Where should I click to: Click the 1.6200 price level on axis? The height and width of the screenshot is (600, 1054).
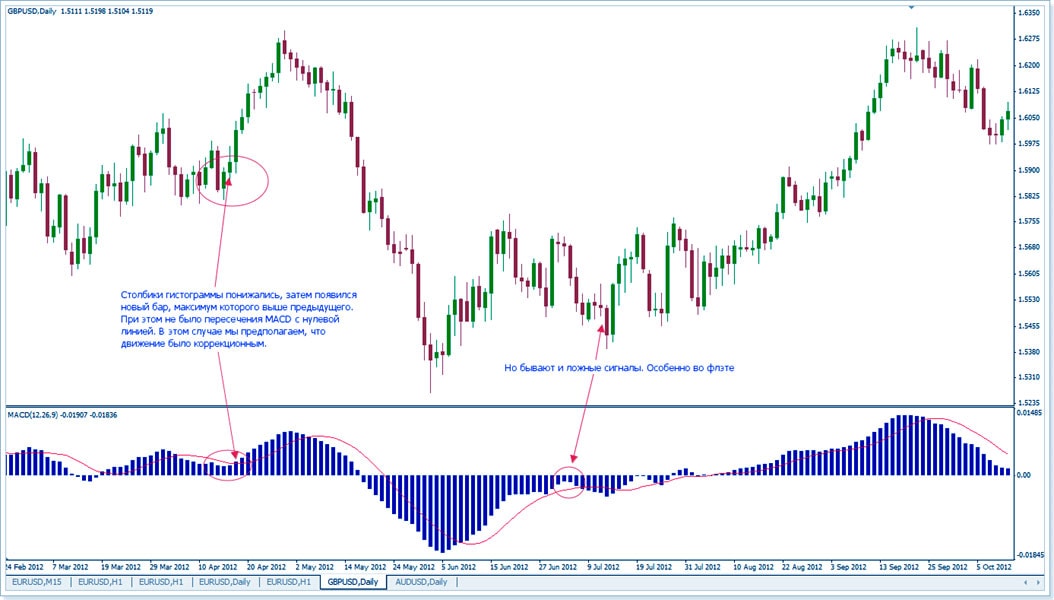click(1029, 65)
